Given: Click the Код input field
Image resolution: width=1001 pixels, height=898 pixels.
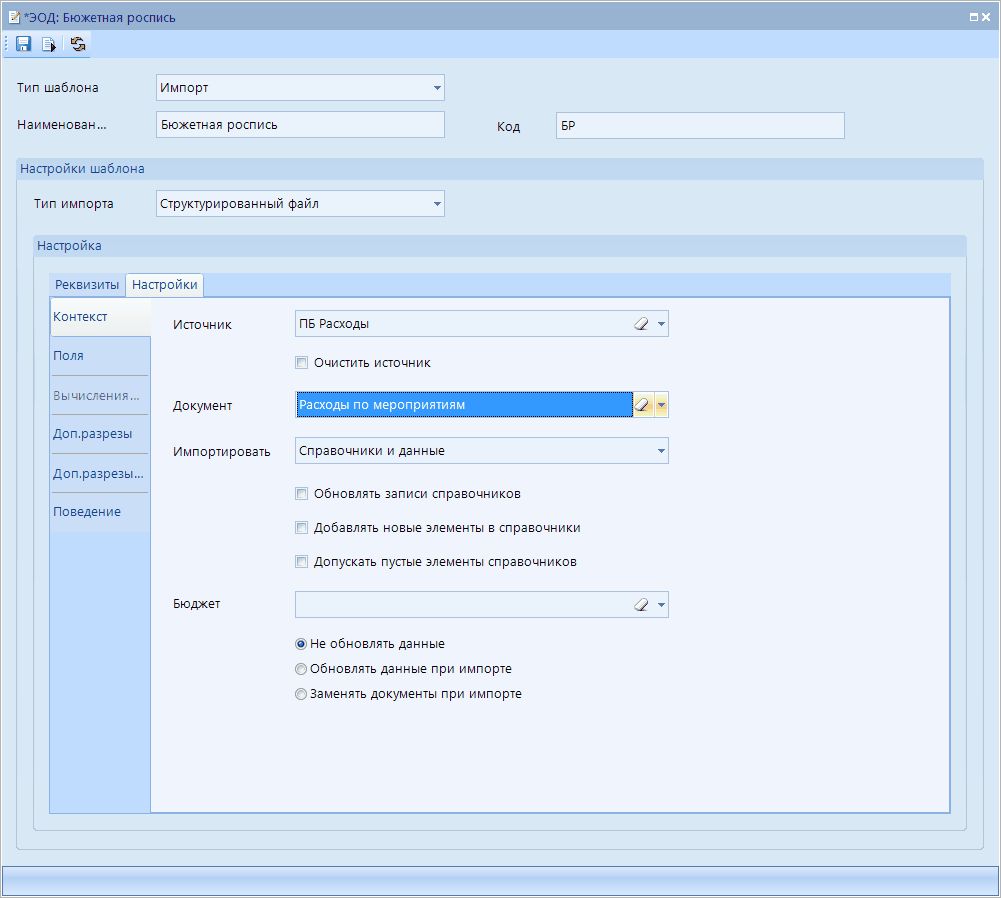Looking at the screenshot, I should pyautogui.click(x=700, y=126).
